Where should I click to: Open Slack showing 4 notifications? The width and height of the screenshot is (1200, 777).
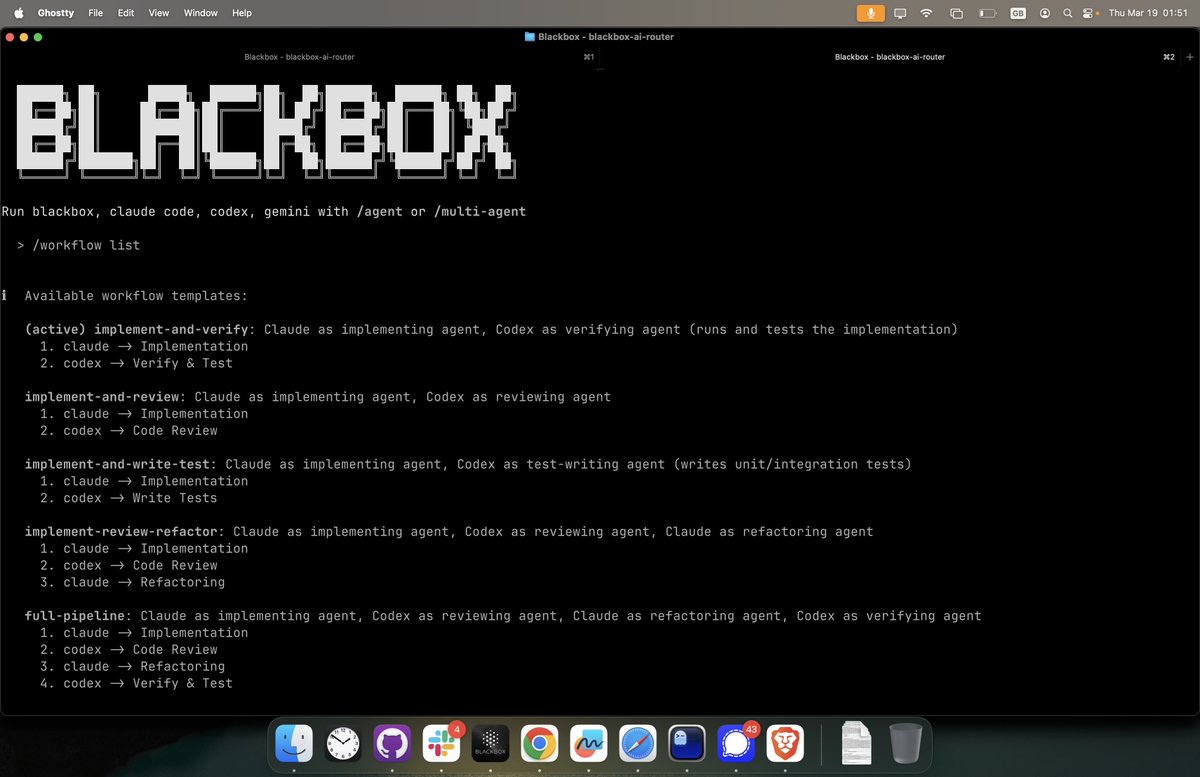[441, 743]
